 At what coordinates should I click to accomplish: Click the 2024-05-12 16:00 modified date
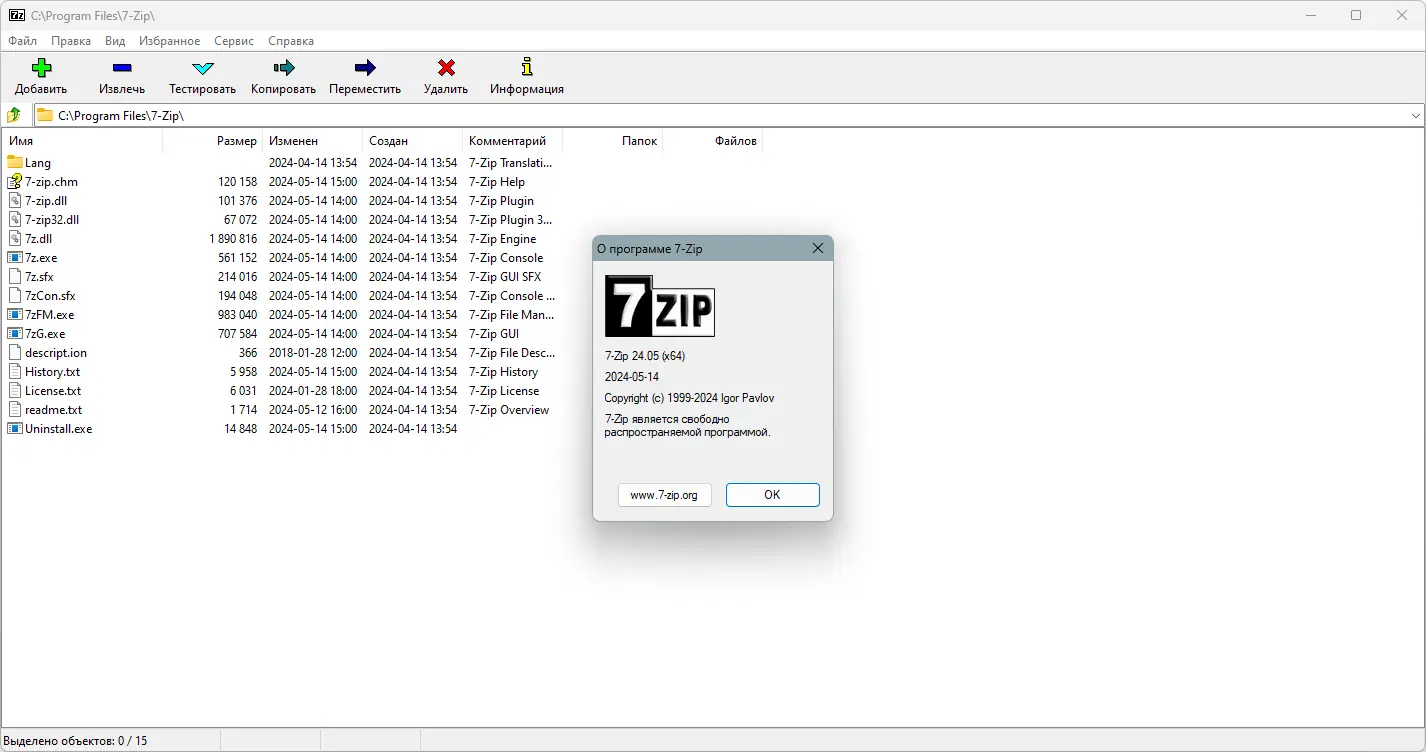point(313,410)
